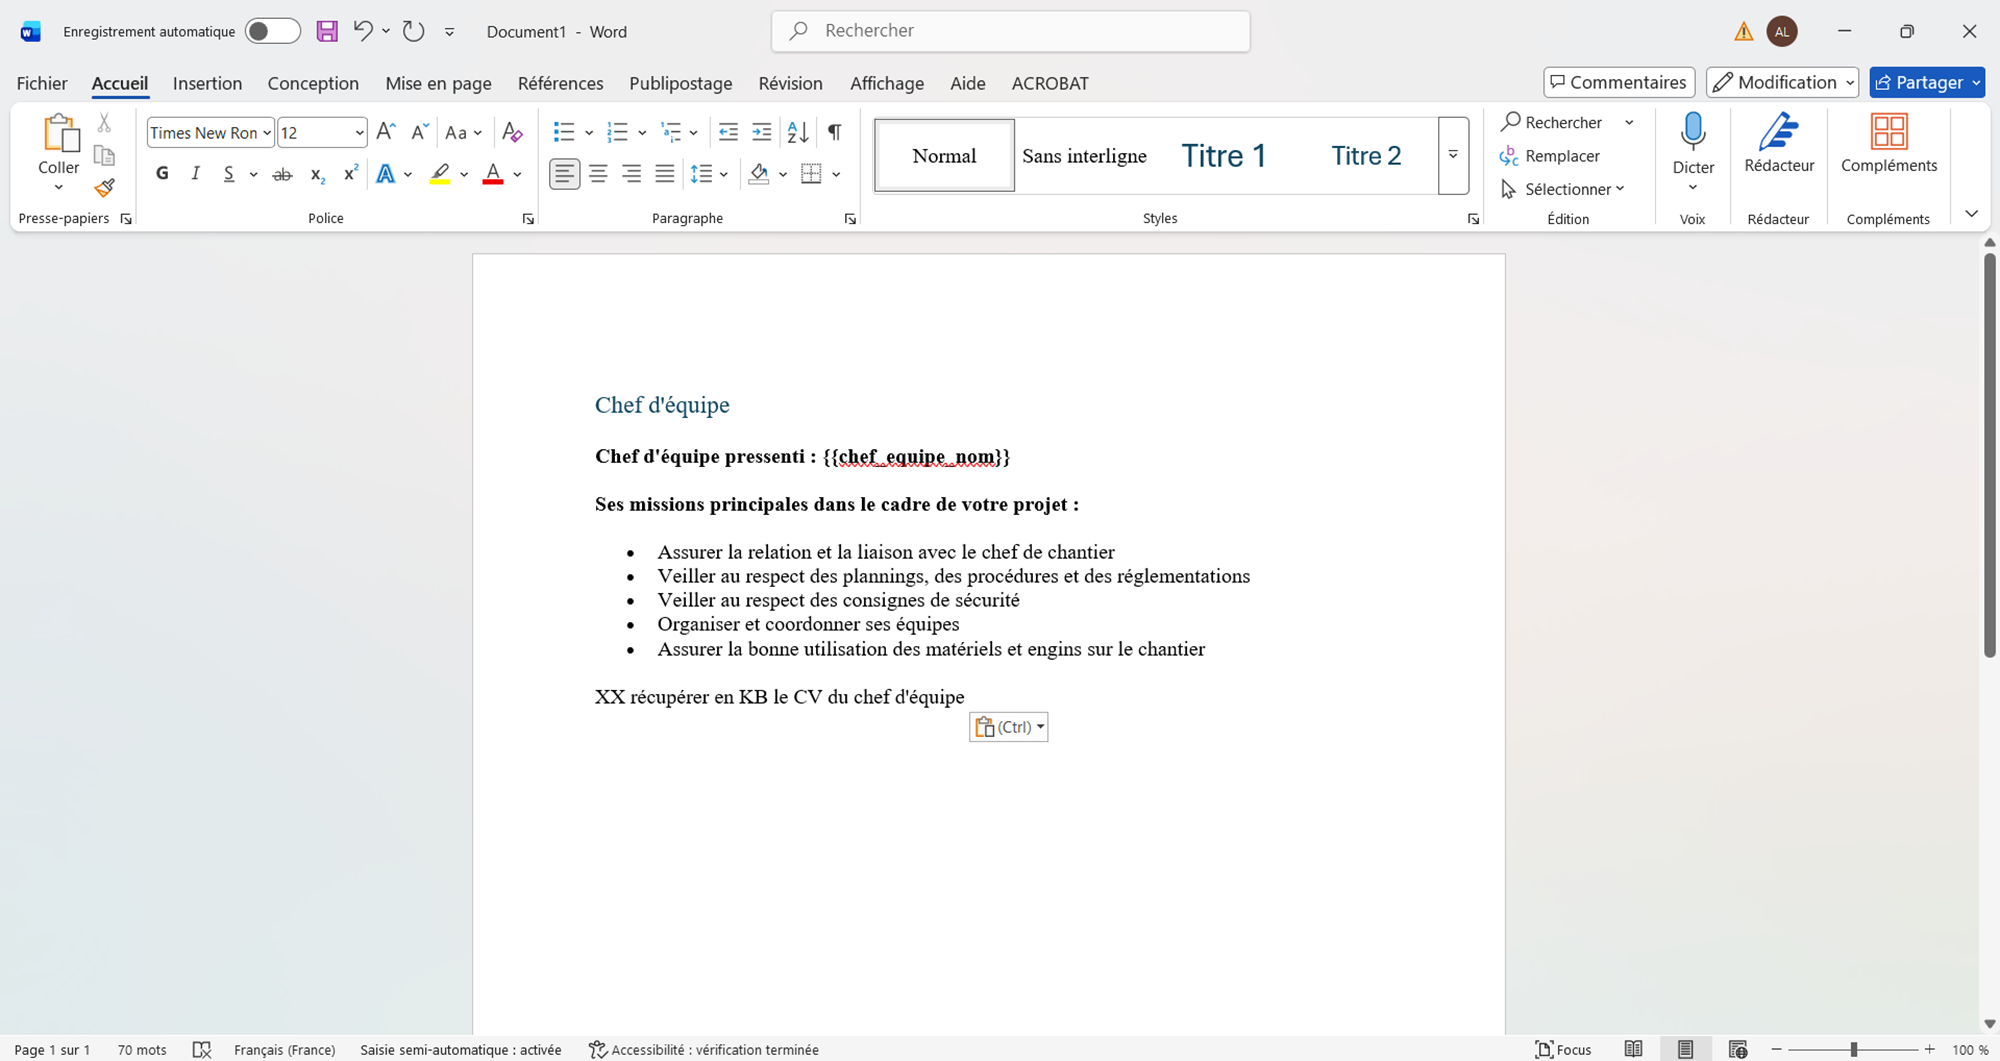Open the Insertion ribbon tab
The height and width of the screenshot is (1061, 2000).
[x=207, y=83]
